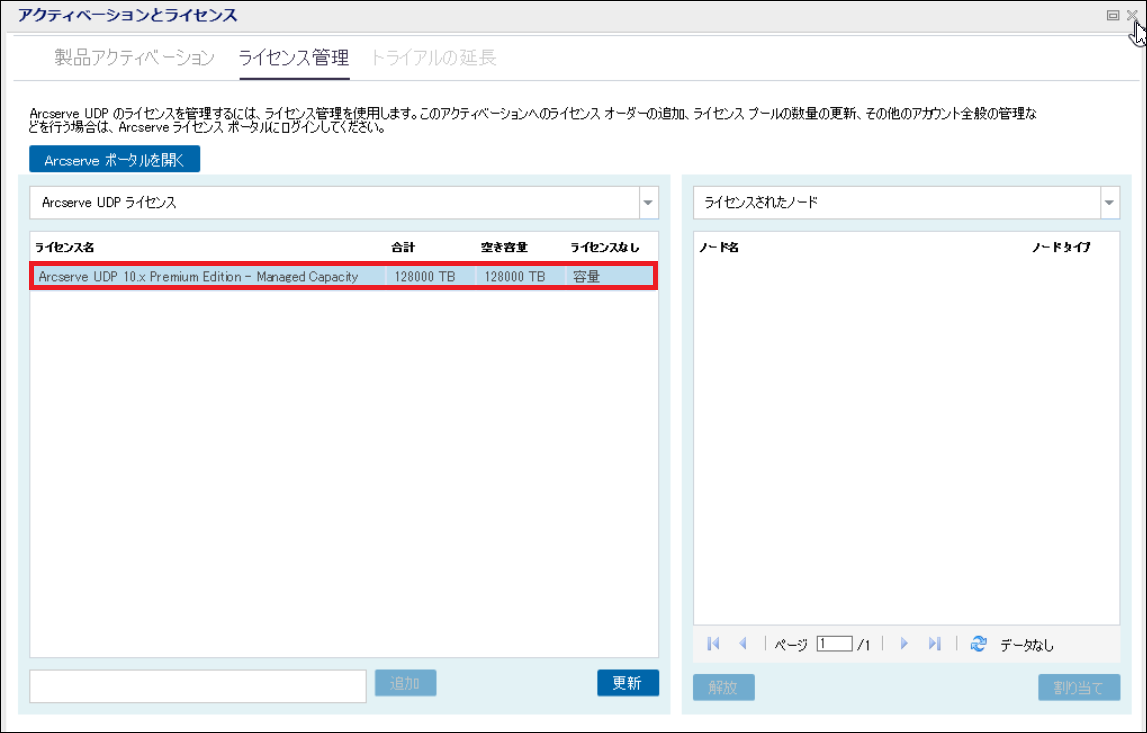1147x733 pixels.
Task: Go to next page of node list
Action: (x=904, y=644)
